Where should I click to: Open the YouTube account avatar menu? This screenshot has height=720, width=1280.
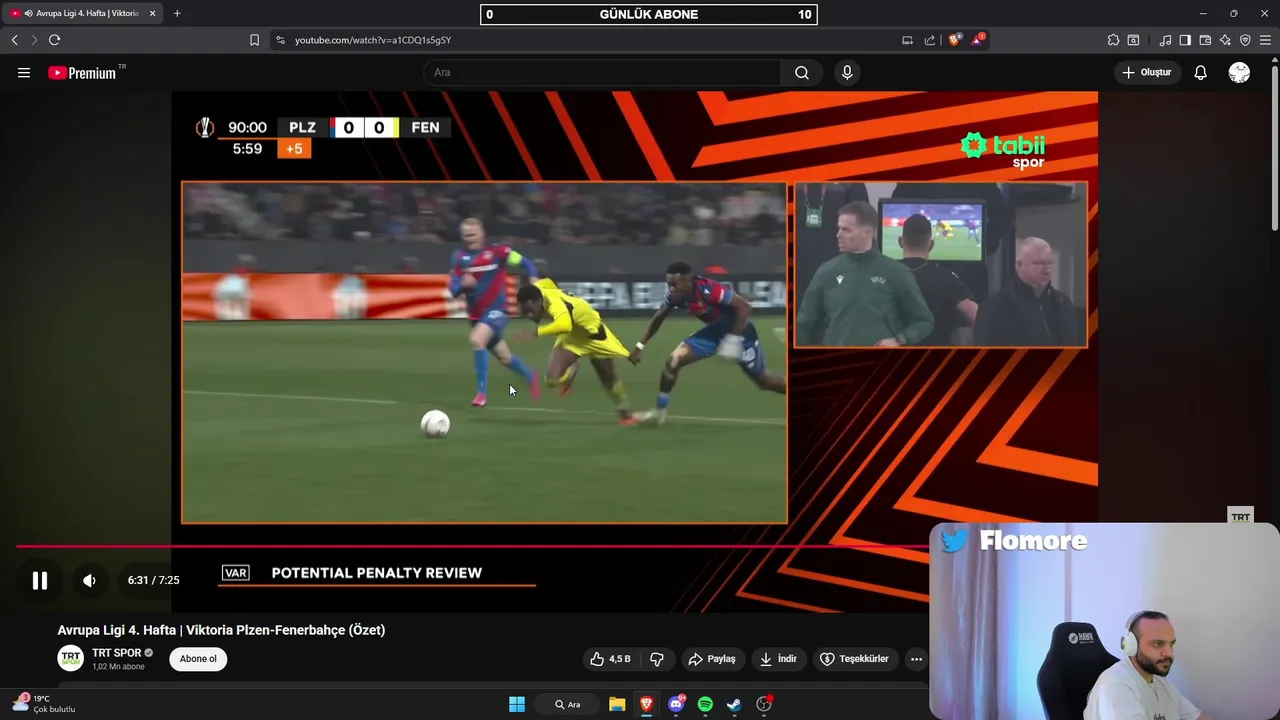pos(1239,72)
